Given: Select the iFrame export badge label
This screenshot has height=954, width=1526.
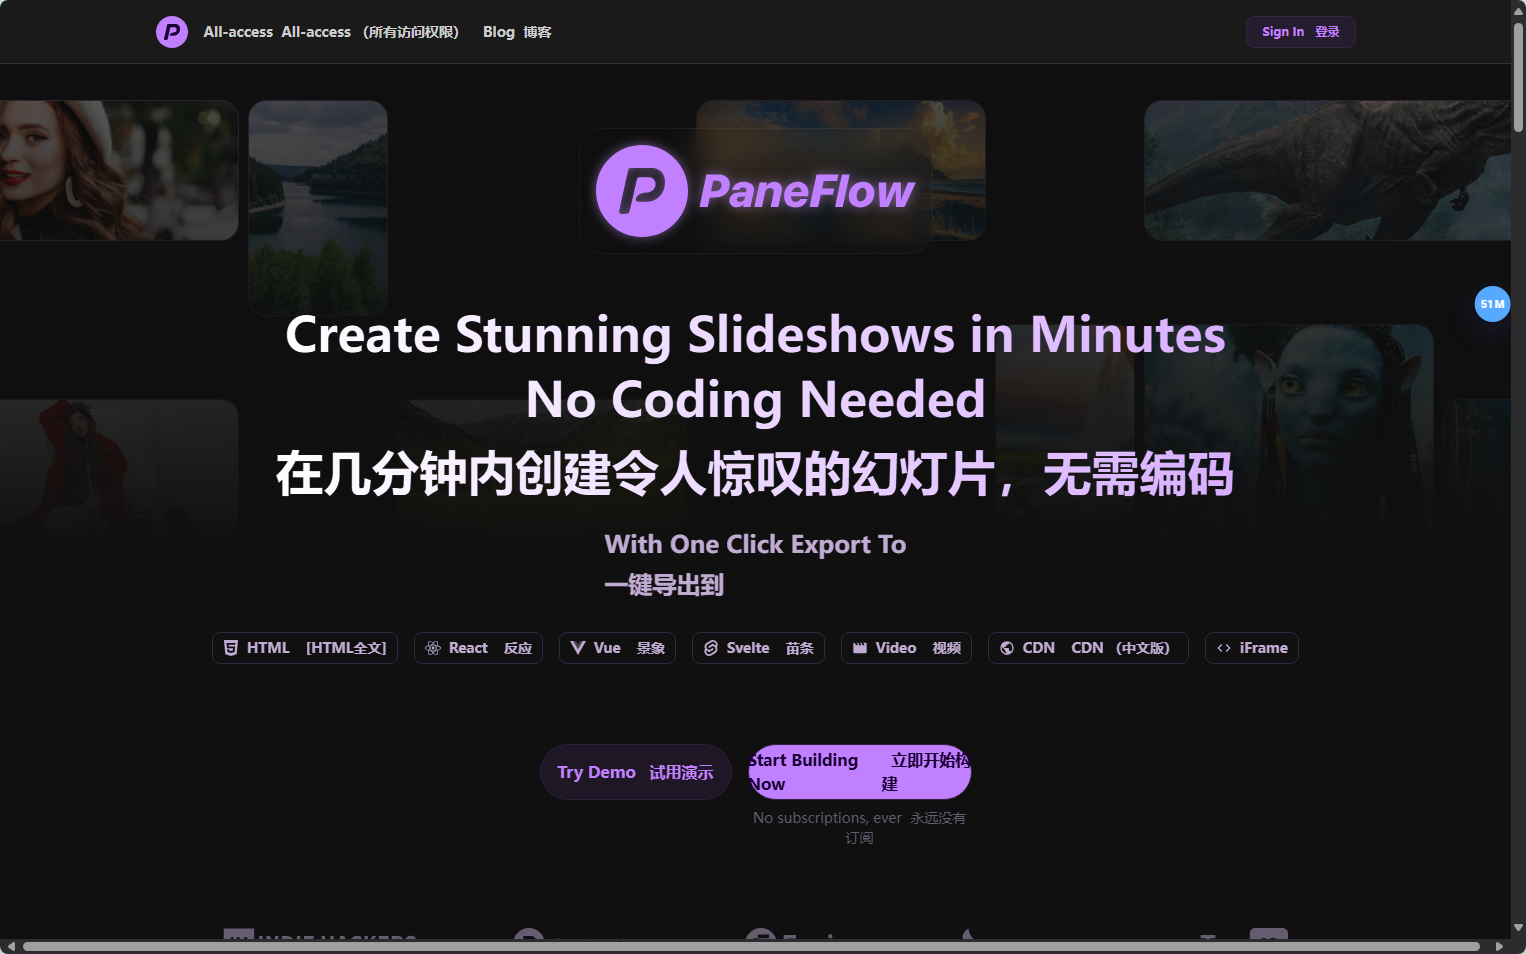Looking at the screenshot, I should [x=1264, y=648].
